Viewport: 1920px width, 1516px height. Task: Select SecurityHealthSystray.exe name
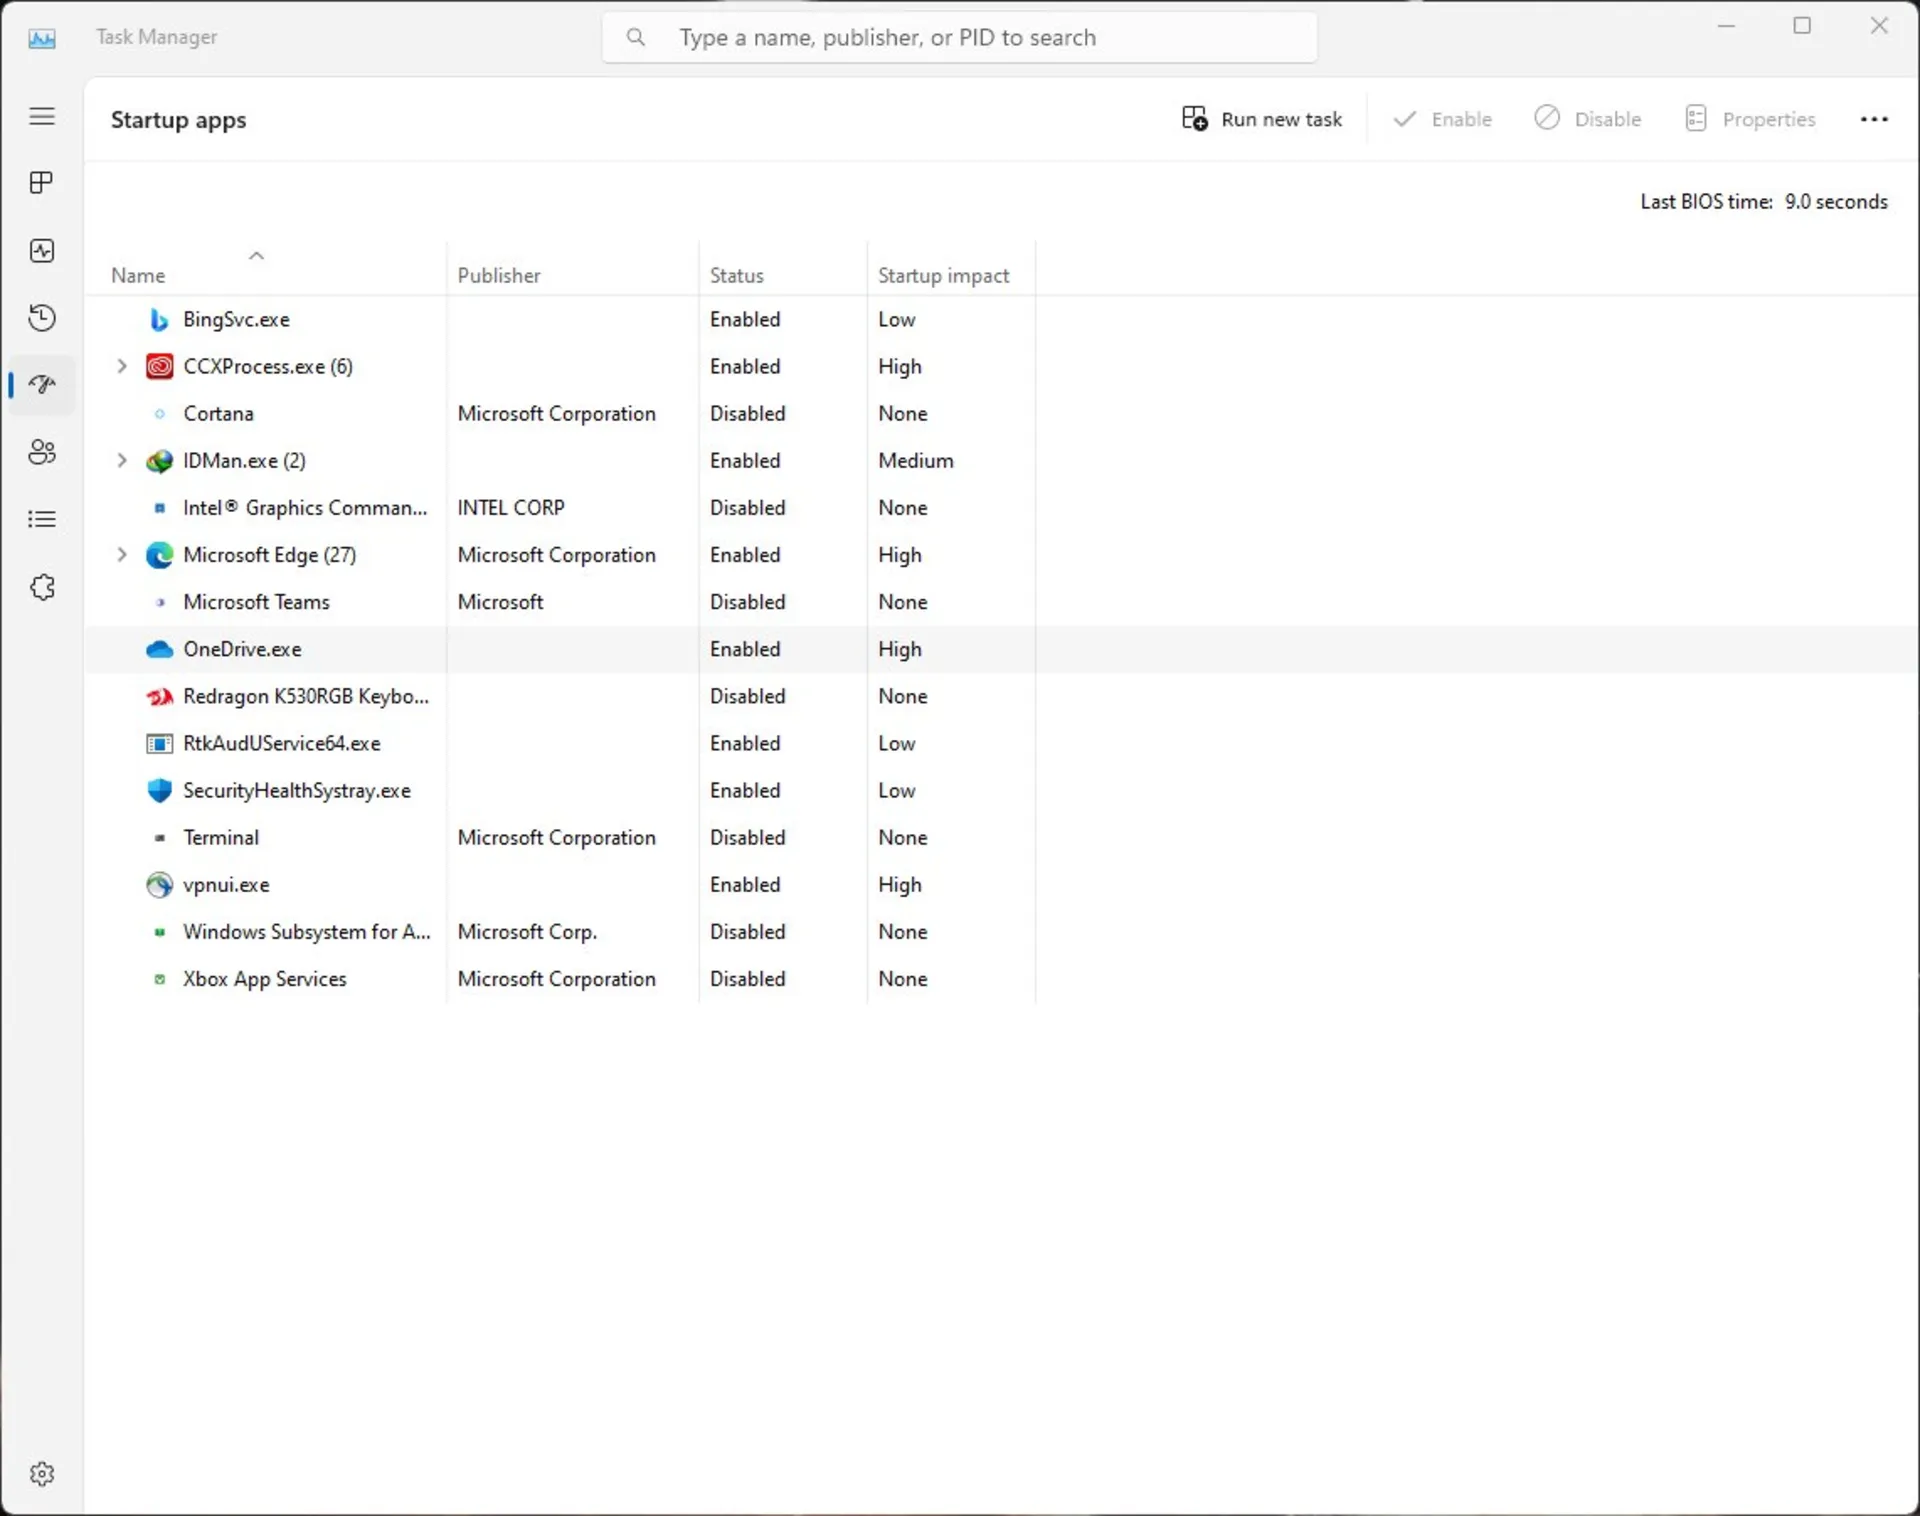click(297, 791)
